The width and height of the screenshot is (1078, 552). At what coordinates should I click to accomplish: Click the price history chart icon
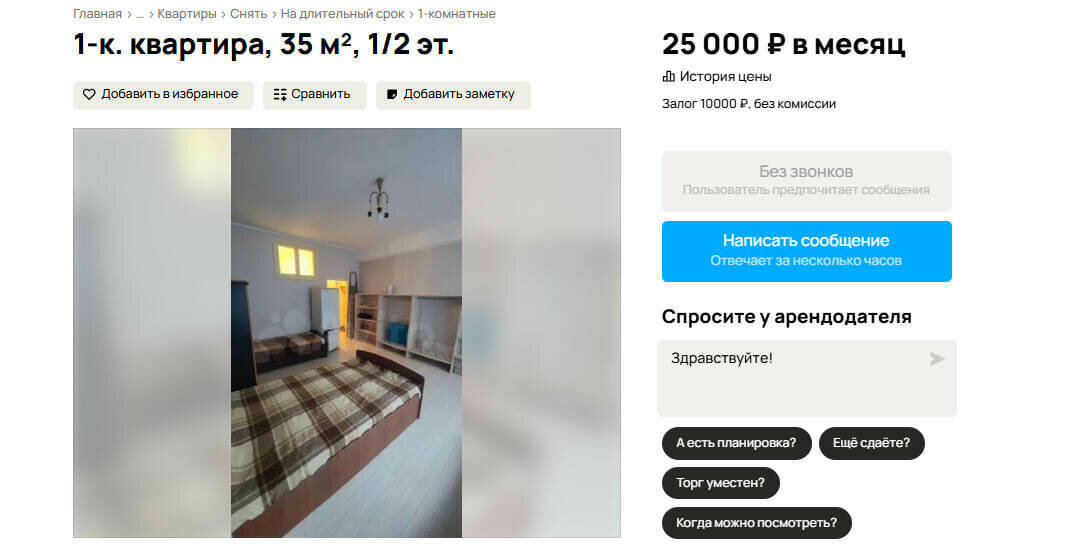(668, 76)
